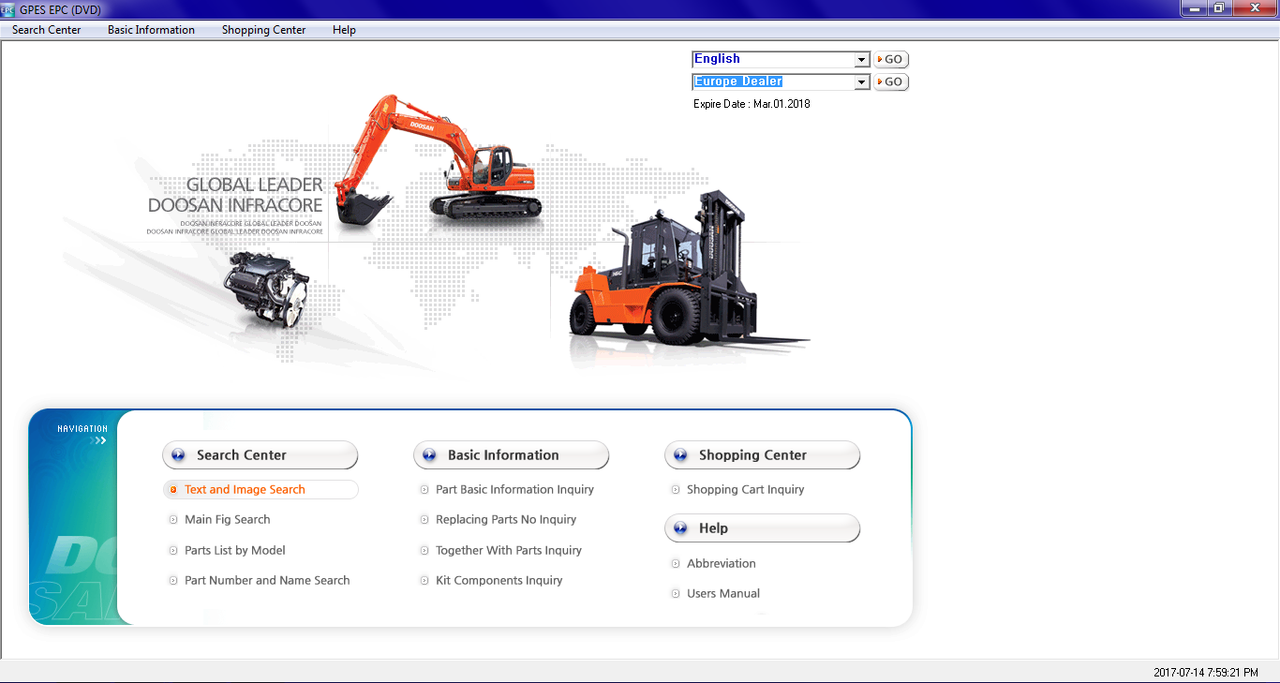This screenshot has height=683, width=1280.
Task: Click the Search Center navigation header button
Action: coord(260,455)
